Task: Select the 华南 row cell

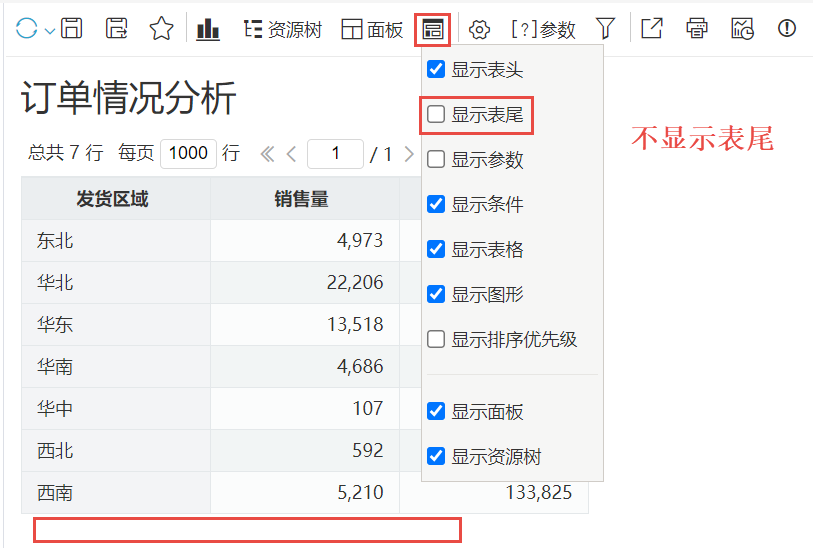Action: point(116,367)
